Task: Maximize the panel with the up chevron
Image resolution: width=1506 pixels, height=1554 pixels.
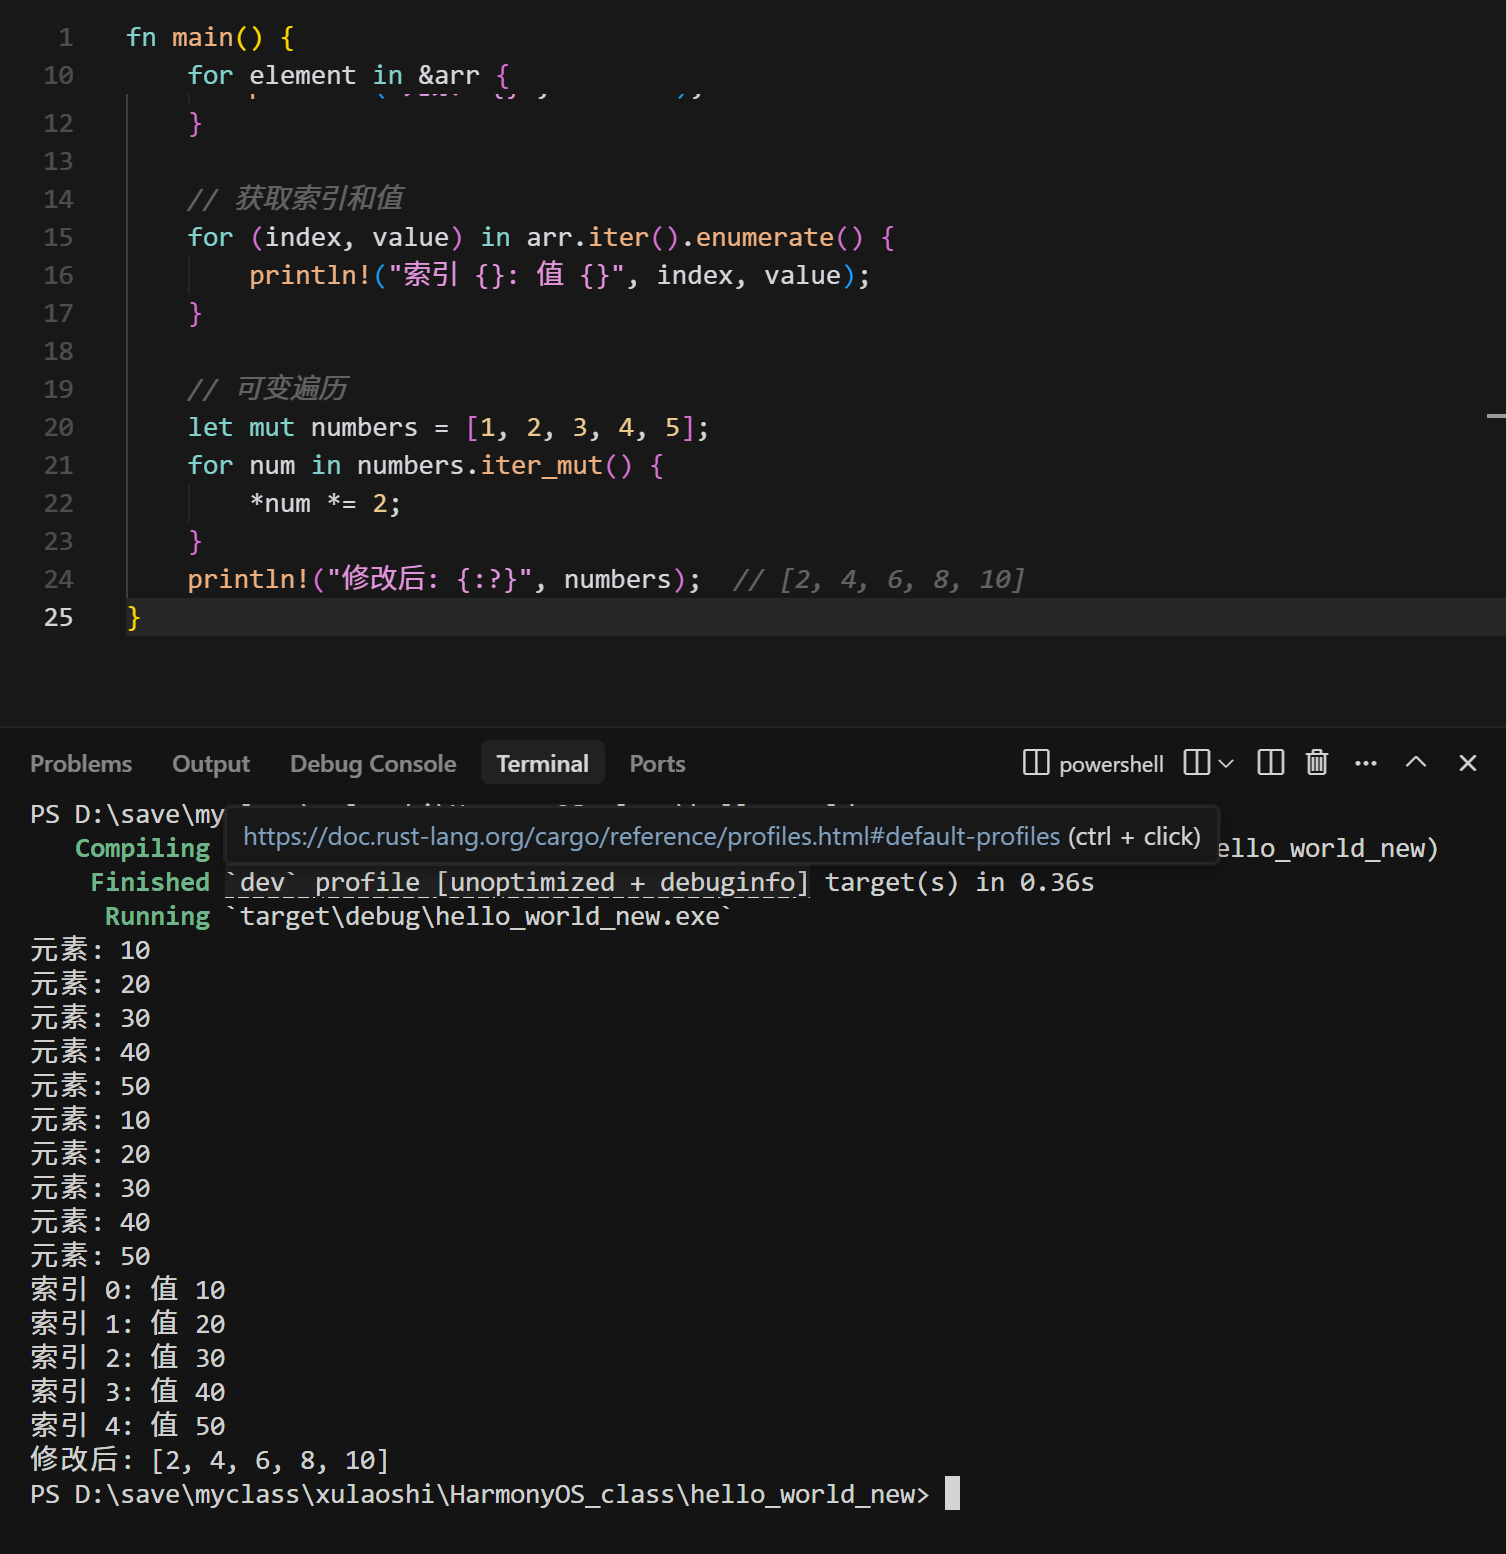Action: click(x=1416, y=762)
